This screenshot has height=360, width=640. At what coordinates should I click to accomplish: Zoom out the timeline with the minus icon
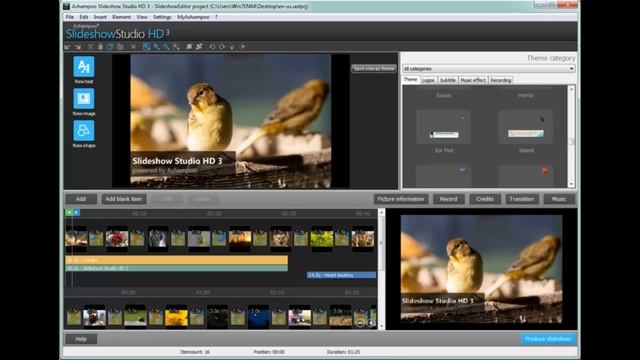tap(360, 323)
